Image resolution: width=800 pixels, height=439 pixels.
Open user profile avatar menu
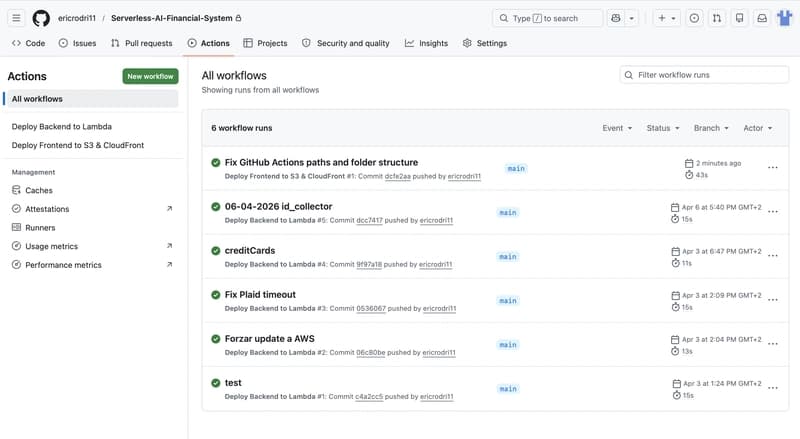click(785, 18)
